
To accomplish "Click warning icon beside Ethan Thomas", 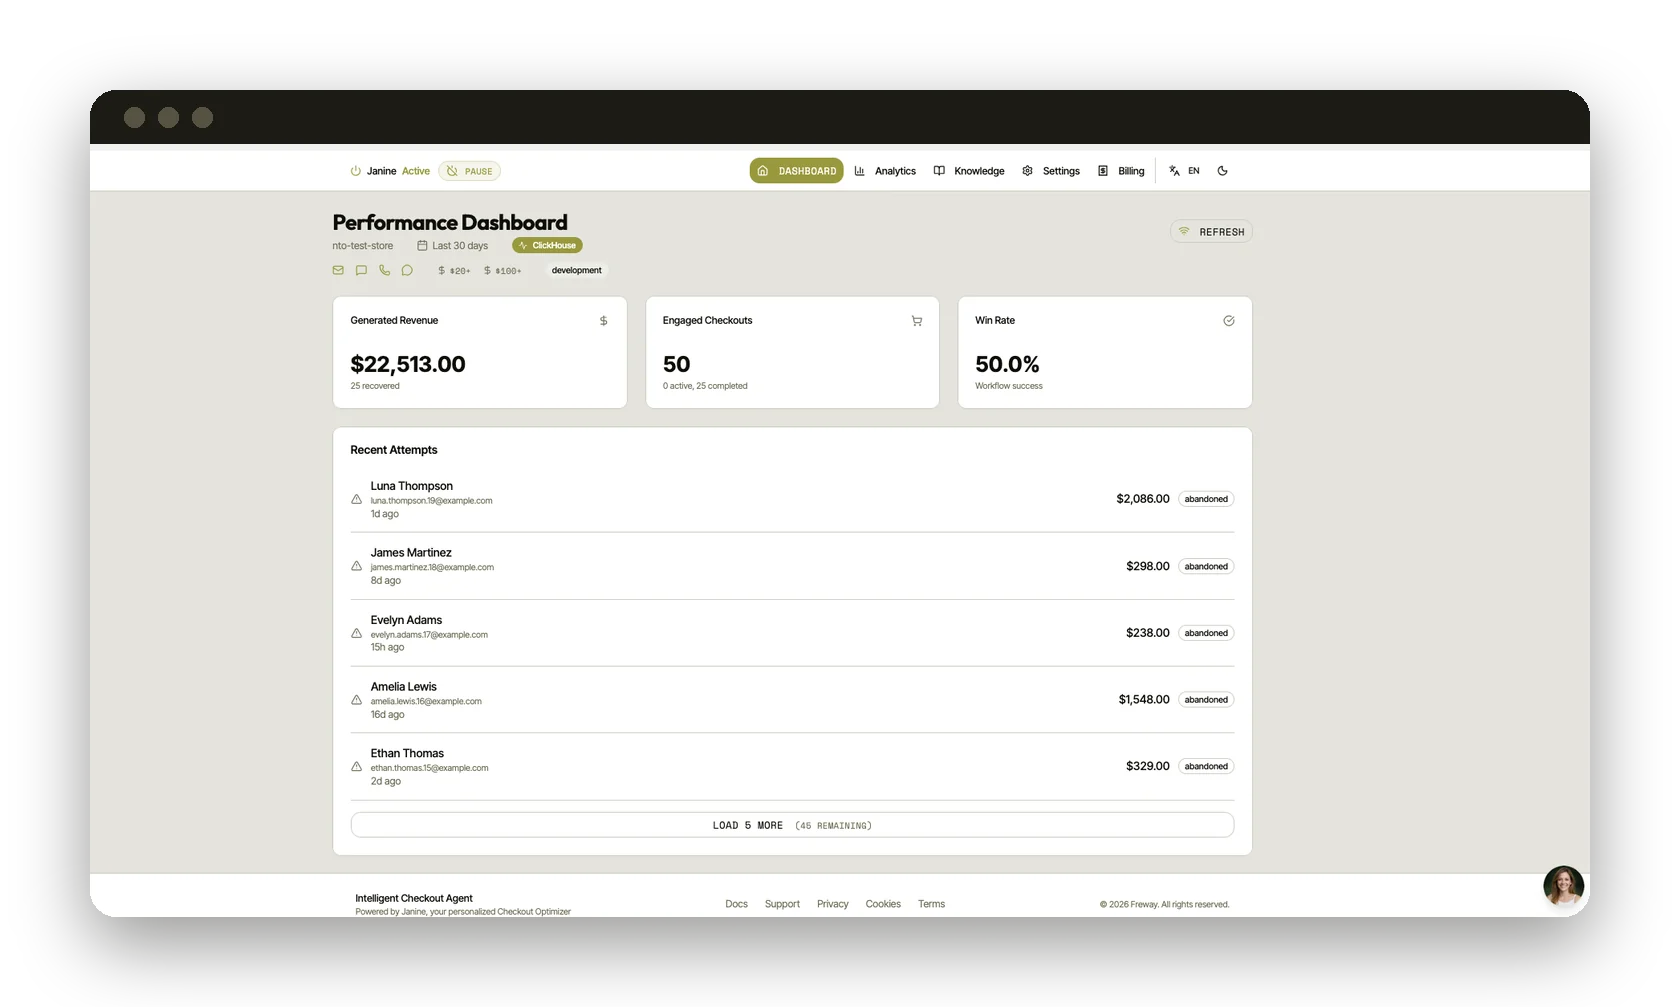I will (x=356, y=767).
